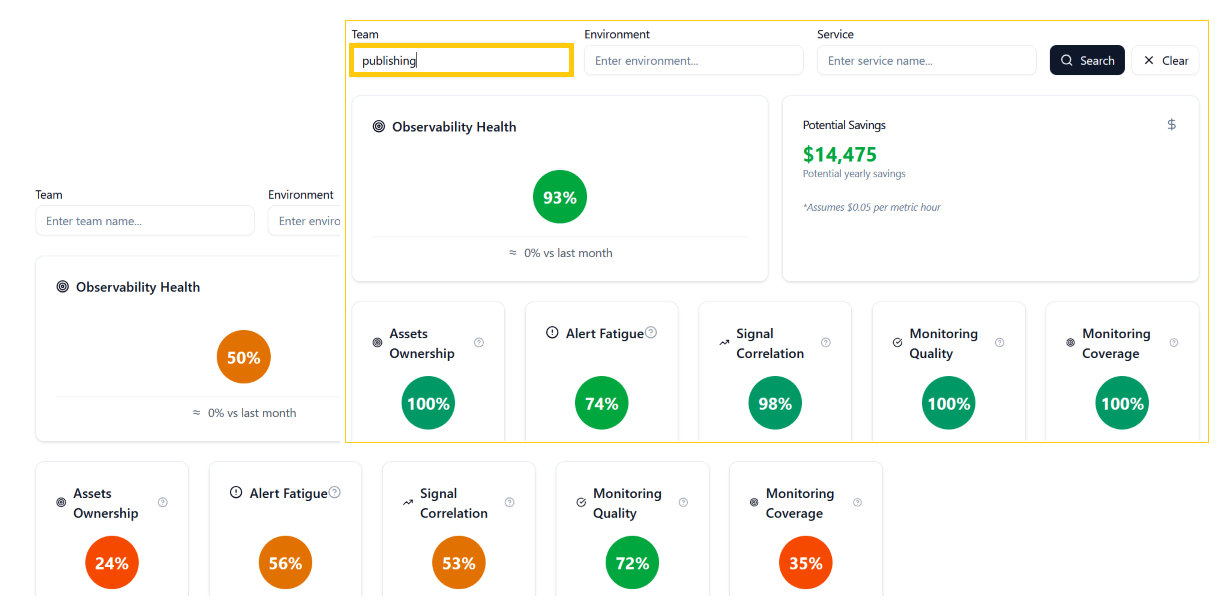Click dollar icon in Potential Savings card

(1172, 125)
